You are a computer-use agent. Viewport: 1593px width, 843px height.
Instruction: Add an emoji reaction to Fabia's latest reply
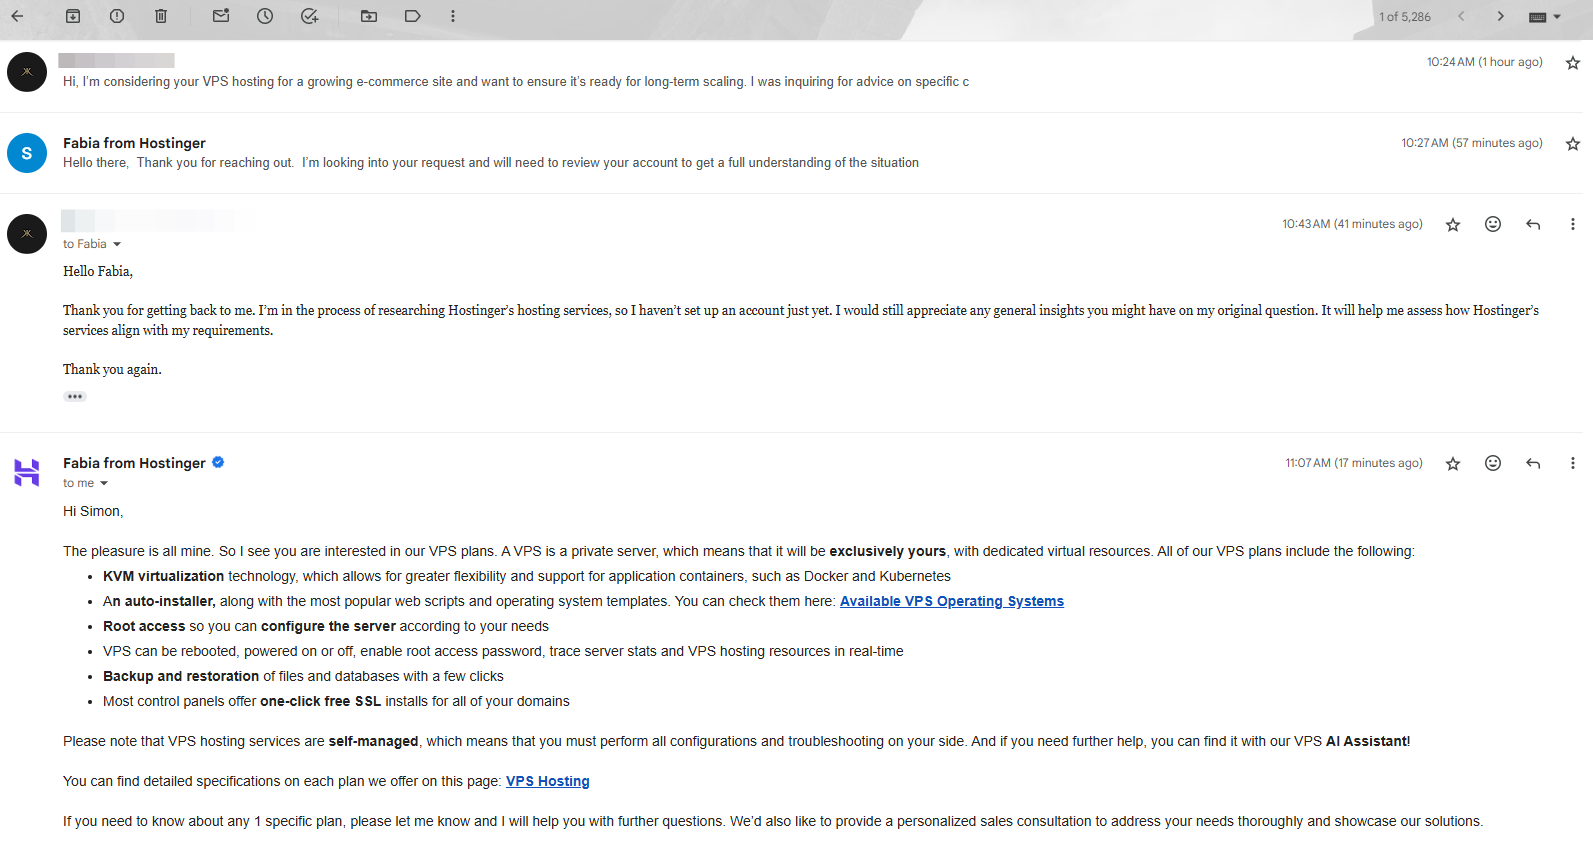point(1492,463)
